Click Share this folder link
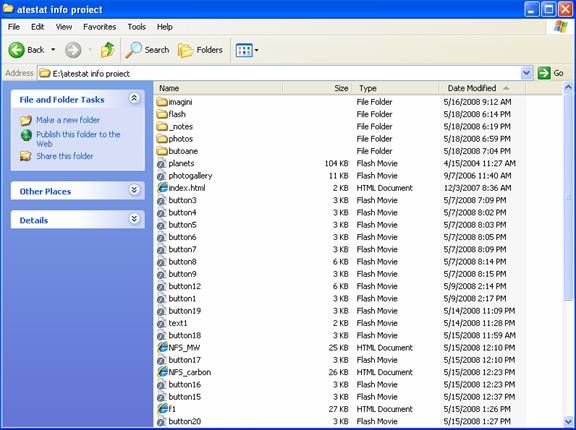The height and width of the screenshot is (430, 576). [x=65, y=156]
